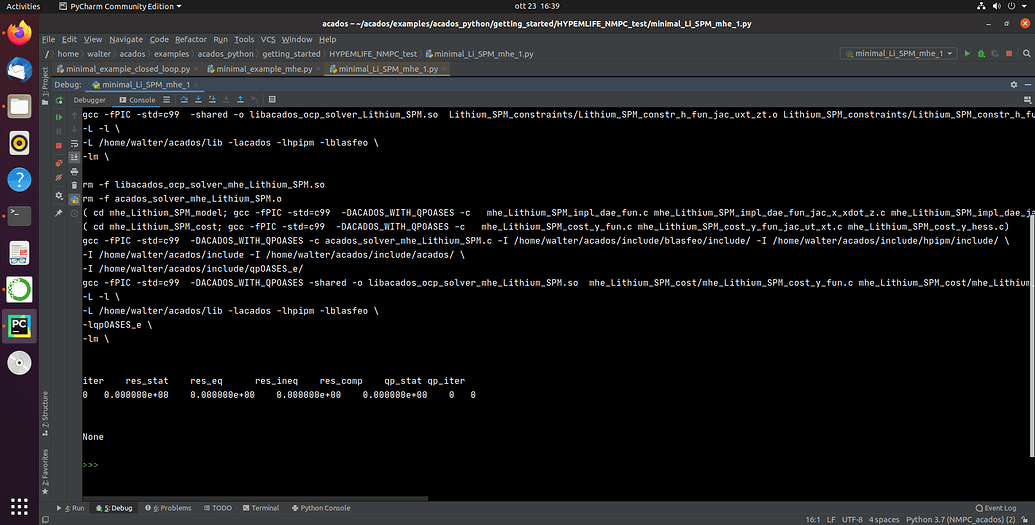The height and width of the screenshot is (525, 1035).
Task: Open the Refactor menu
Action: [x=191, y=40]
